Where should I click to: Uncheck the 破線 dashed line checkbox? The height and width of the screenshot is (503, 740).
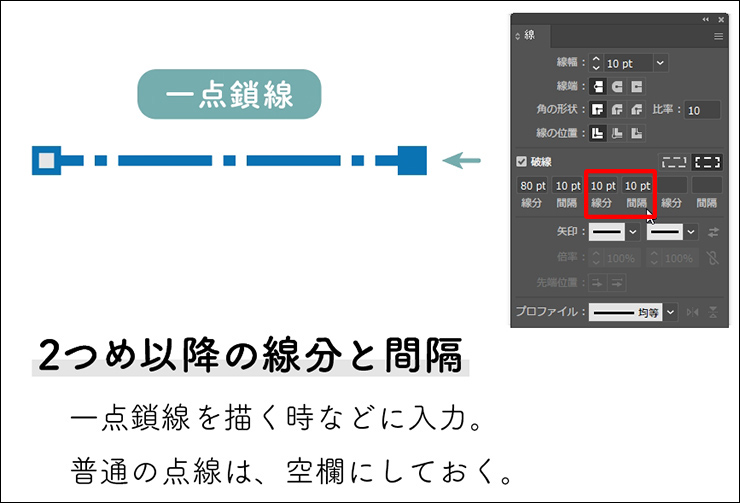pyautogui.click(x=521, y=162)
